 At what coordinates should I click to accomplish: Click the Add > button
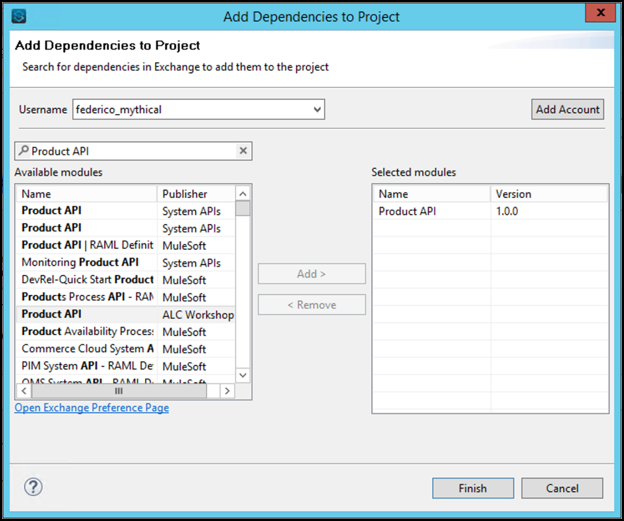(x=312, y=274)
